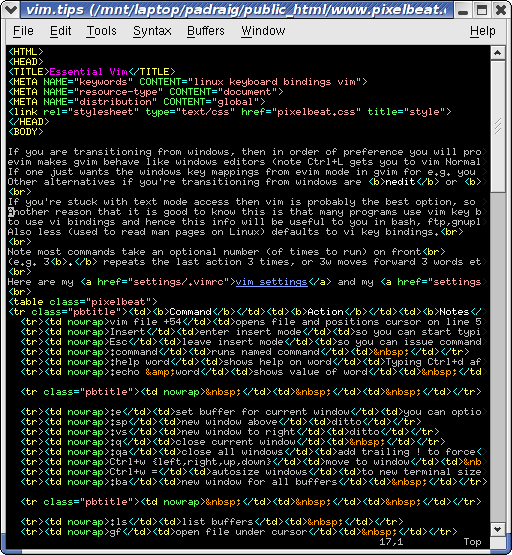Open the File menu
This screenshot has height=555, width=512.
click(23, 31)
